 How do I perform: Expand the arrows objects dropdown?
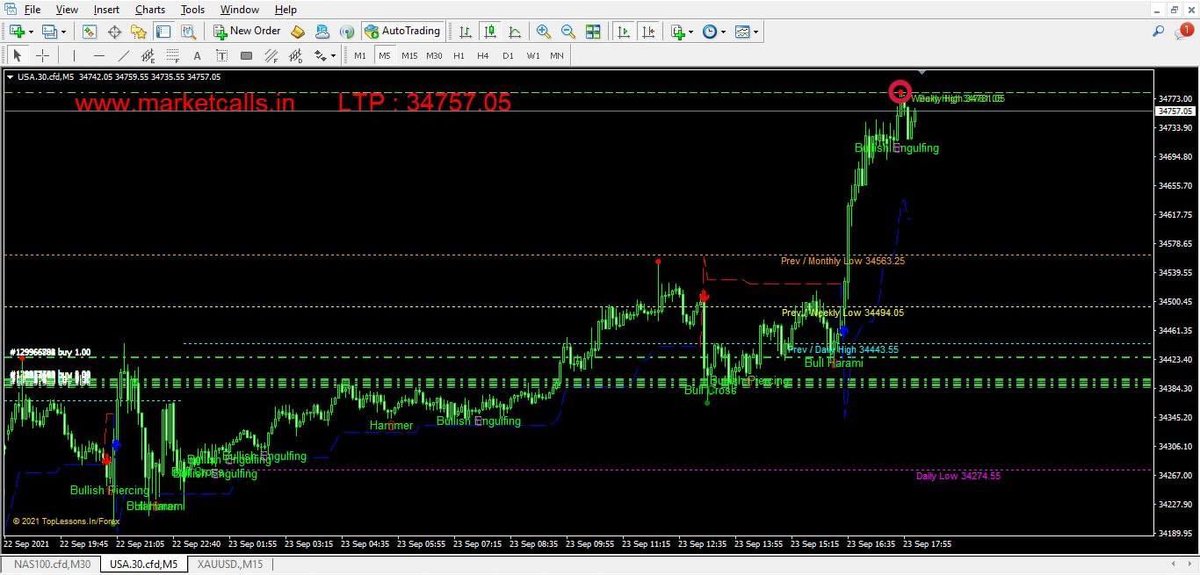click(x=333, y=56)
